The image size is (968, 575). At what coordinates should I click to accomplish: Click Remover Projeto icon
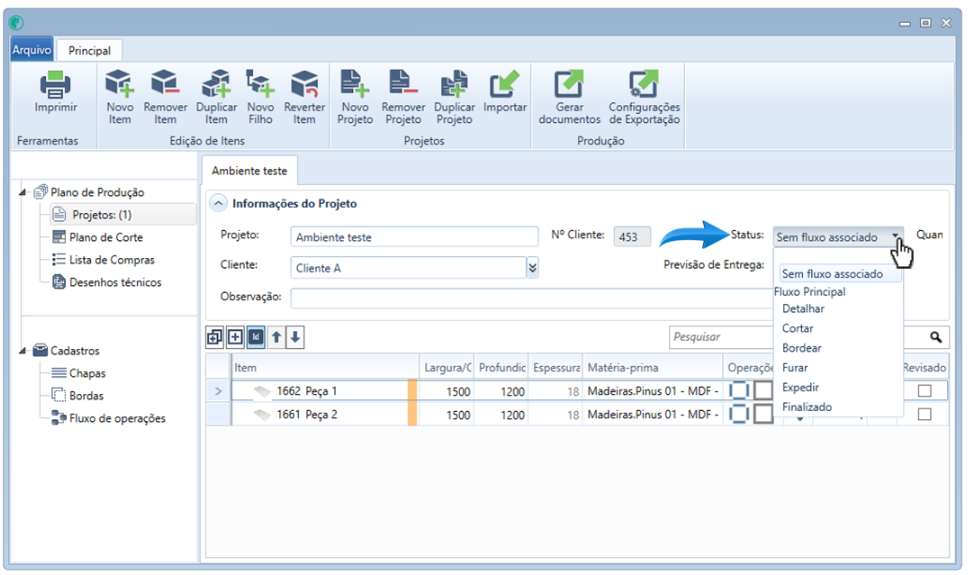403,84
